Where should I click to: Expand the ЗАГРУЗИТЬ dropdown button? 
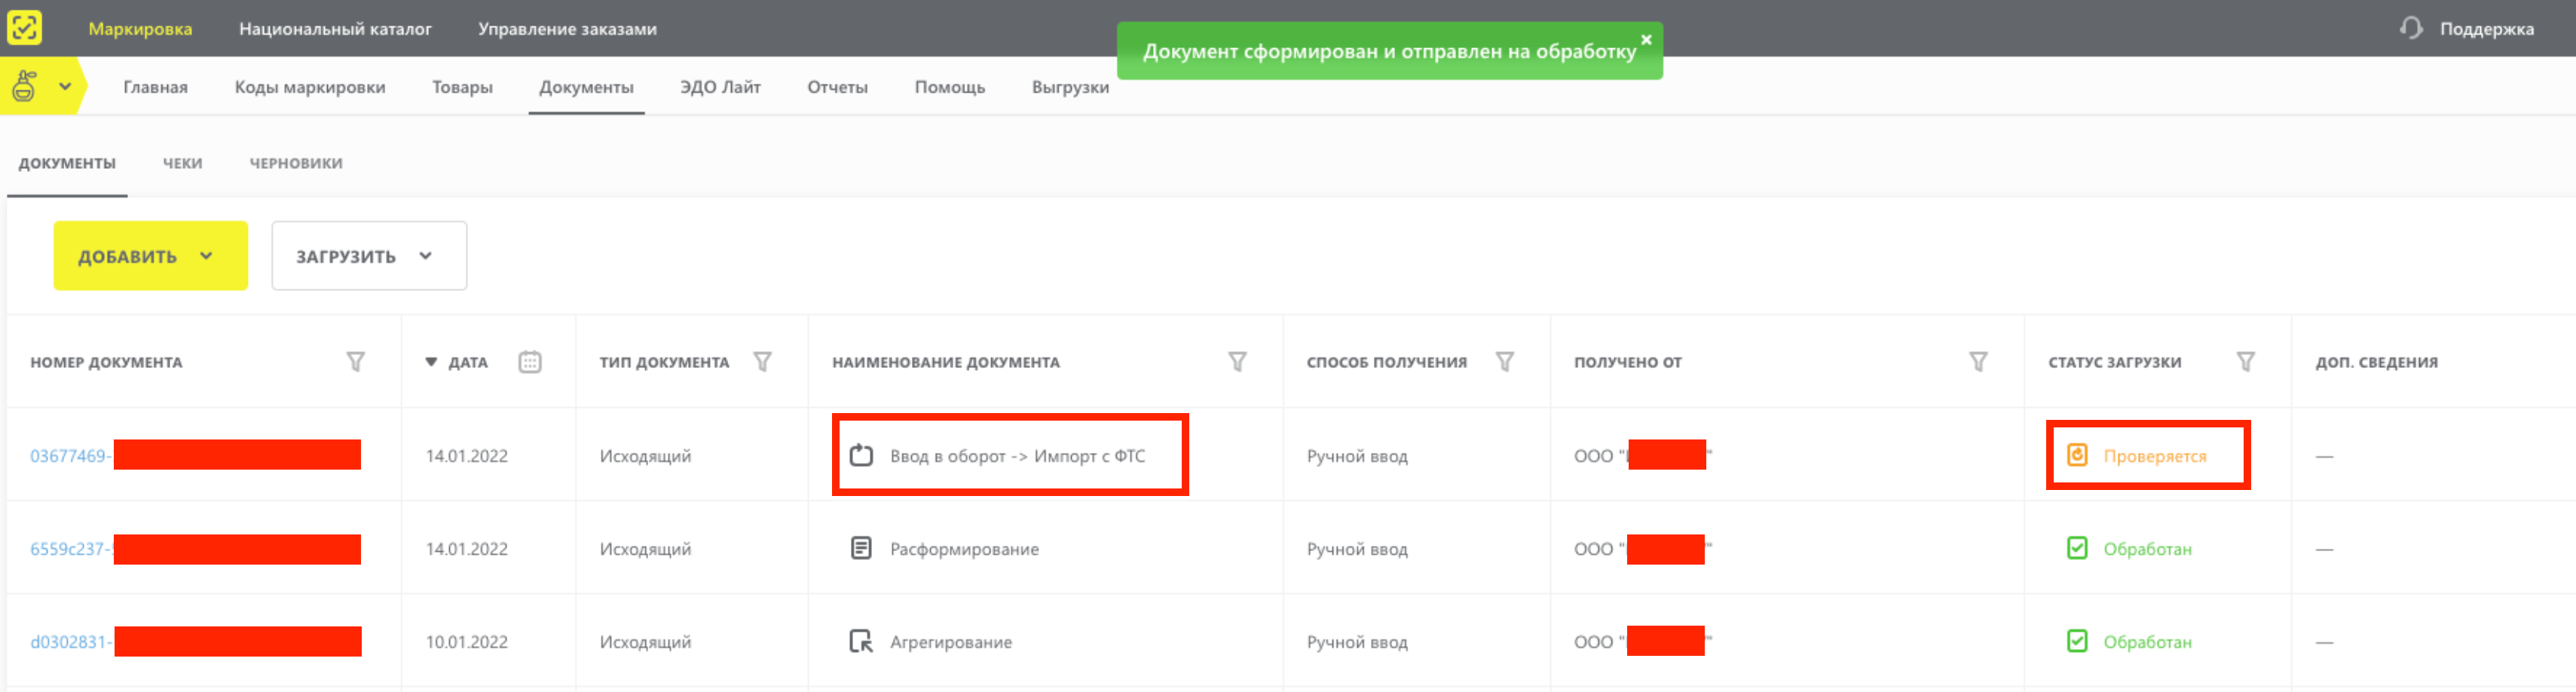(x=369, y=256)
